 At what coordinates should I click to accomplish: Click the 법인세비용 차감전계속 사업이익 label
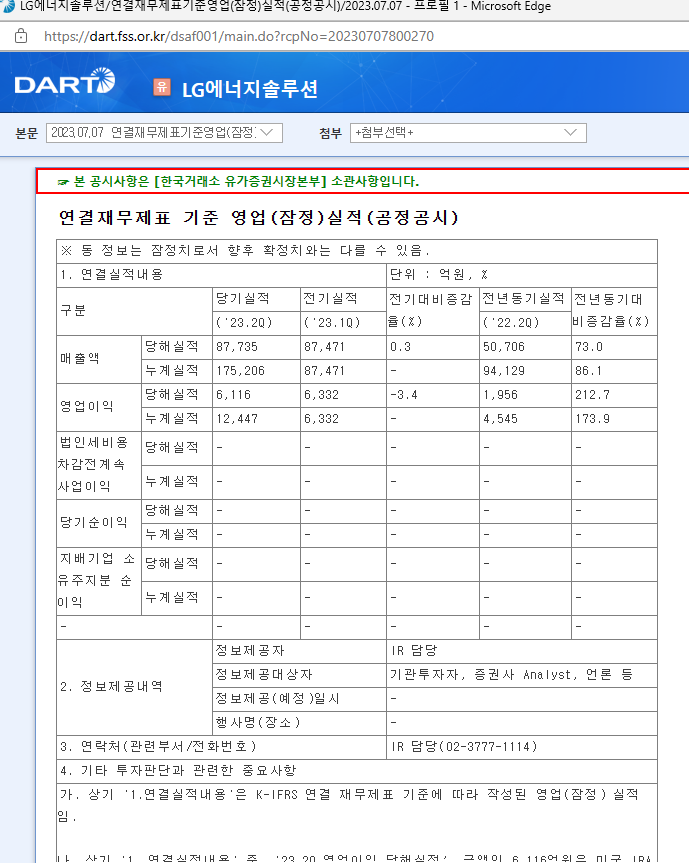coord(92,465)
